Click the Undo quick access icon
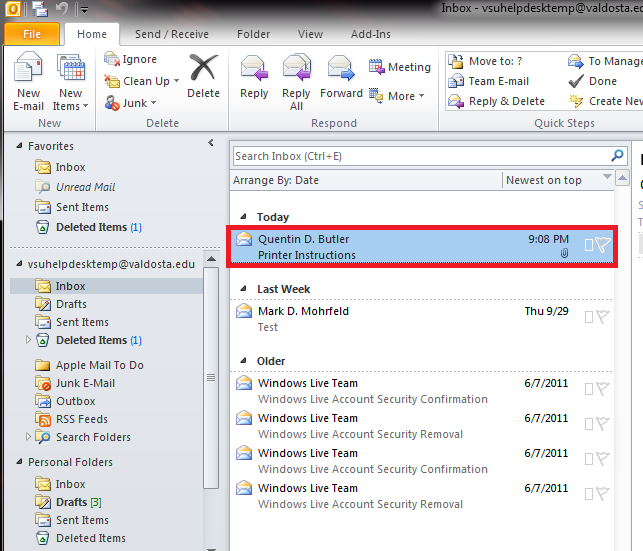The width and height of the screenshot is (643, 551). 62,8
